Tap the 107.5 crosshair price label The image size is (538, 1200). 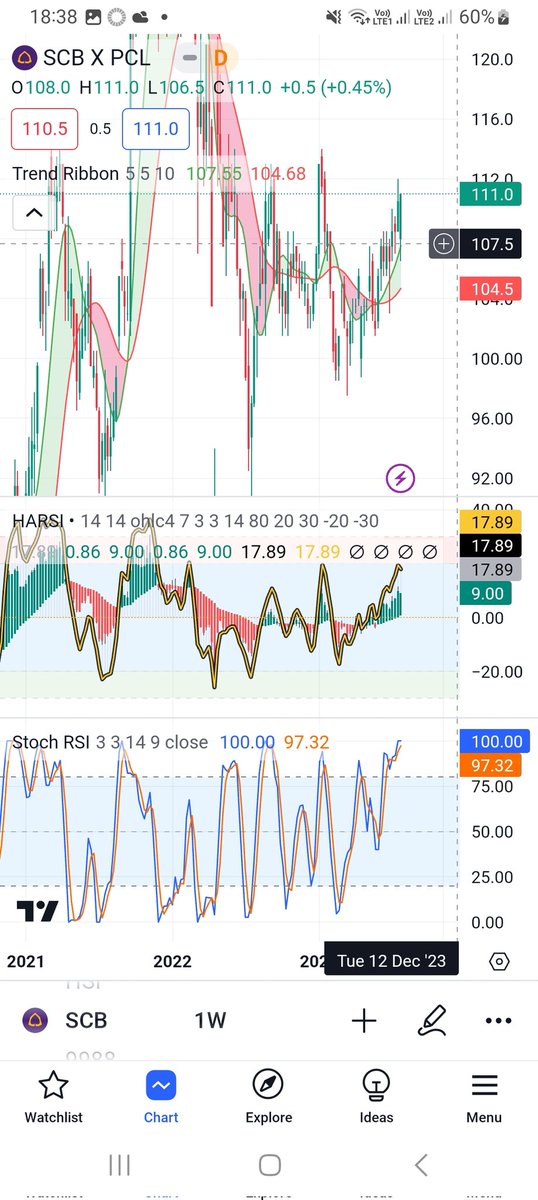[490, 243]
